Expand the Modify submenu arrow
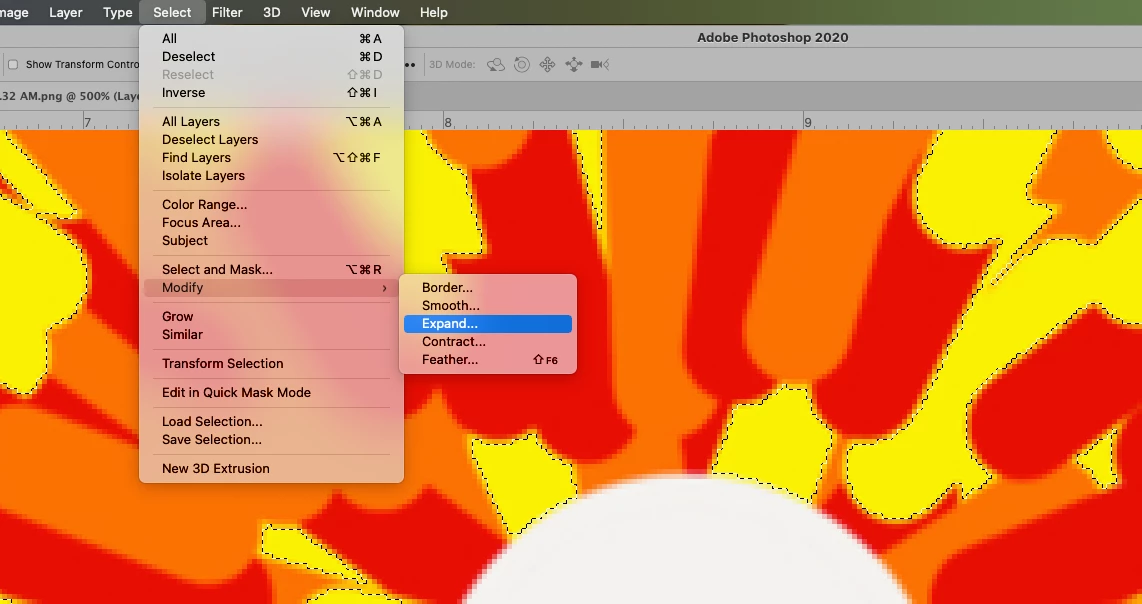Image resolution: width=1142 pixels, height=604 pixels. [384, 288]
